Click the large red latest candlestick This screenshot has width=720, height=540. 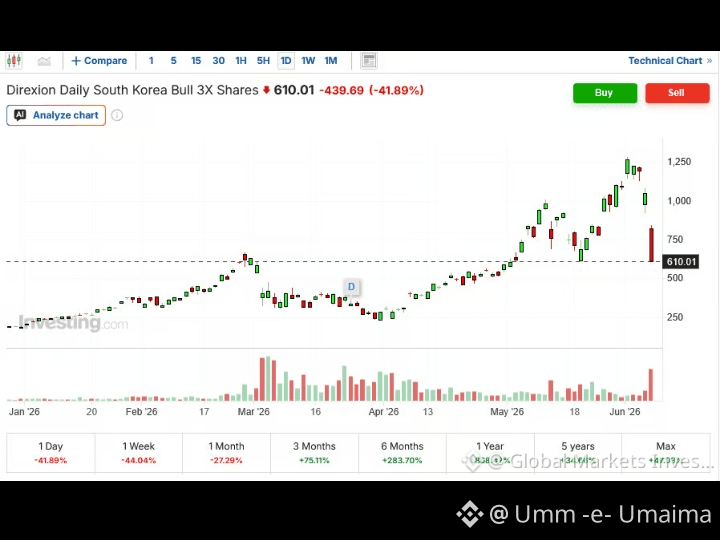point(651,245)
